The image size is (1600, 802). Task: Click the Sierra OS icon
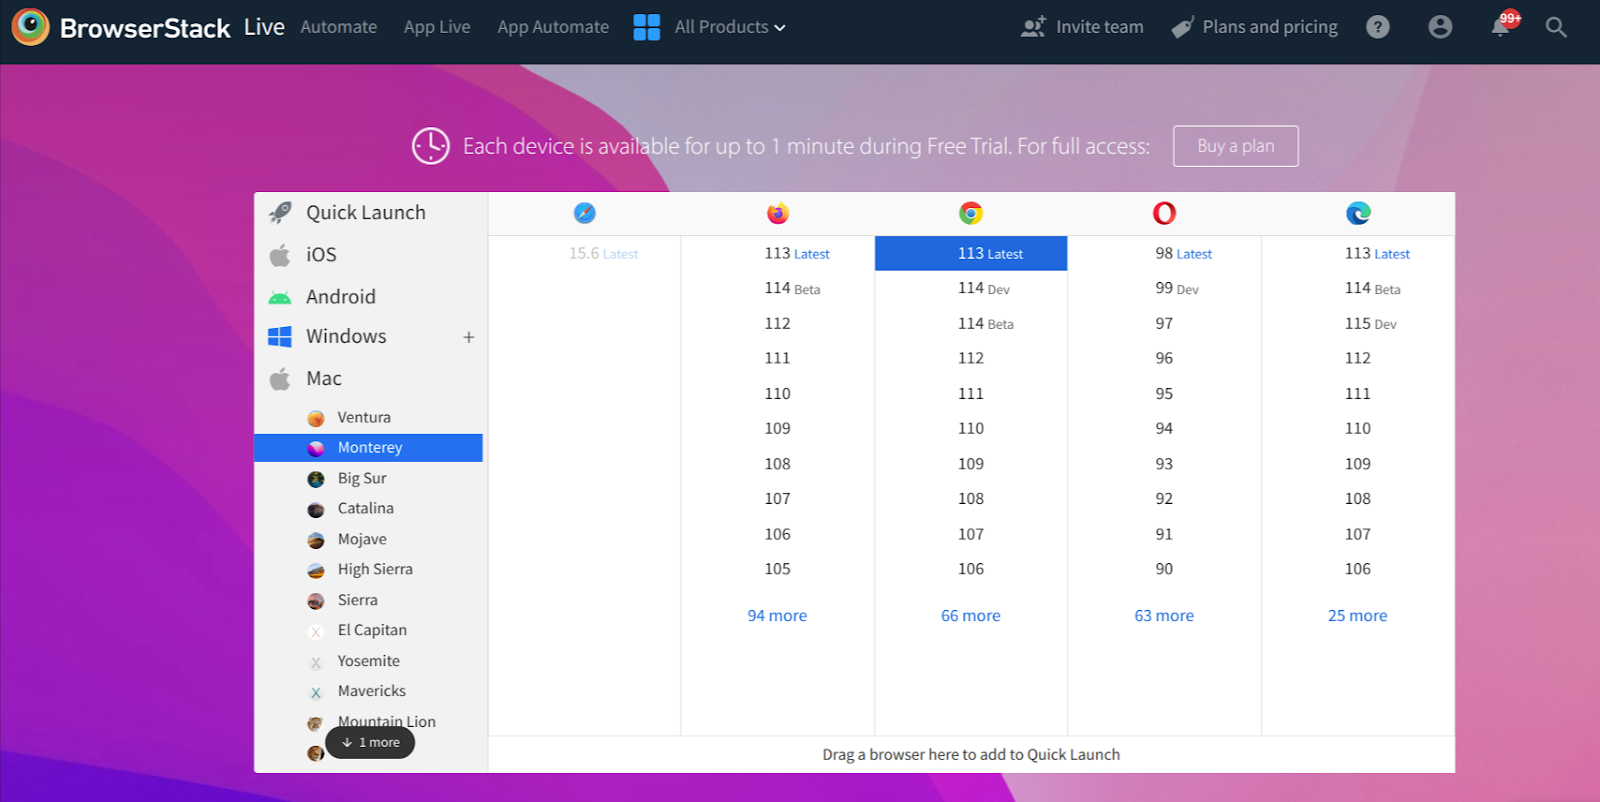point(316,601)
